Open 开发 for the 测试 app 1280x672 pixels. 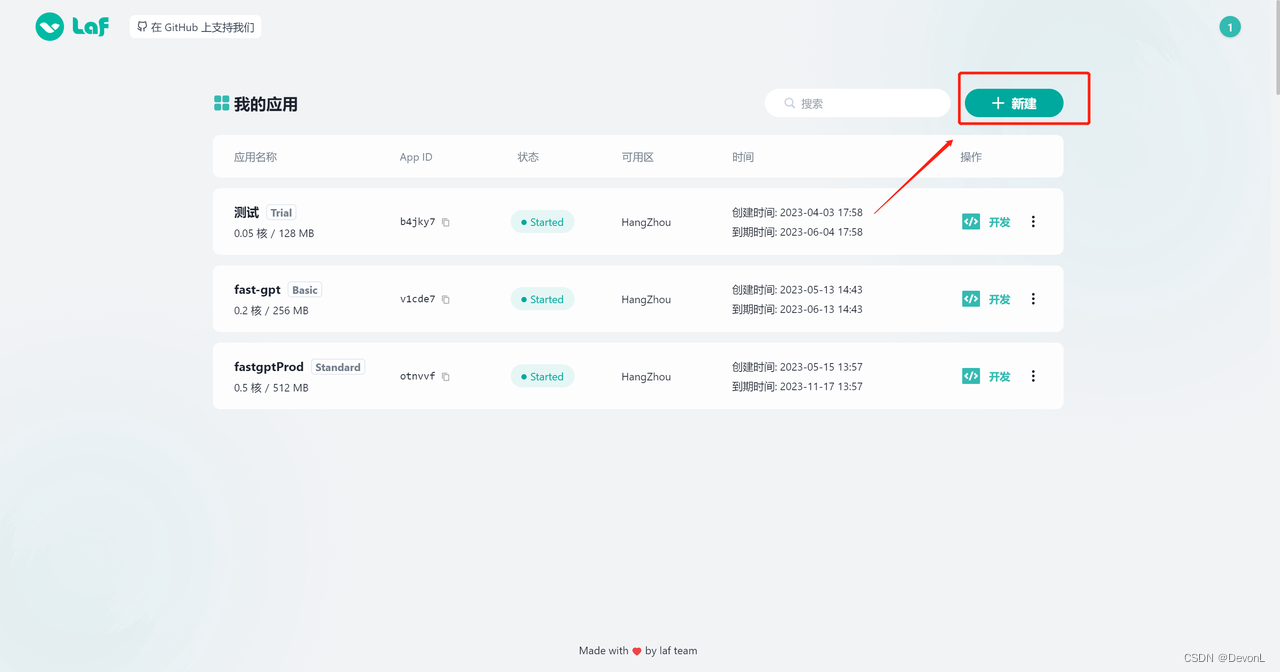click(x=999, y=222)
